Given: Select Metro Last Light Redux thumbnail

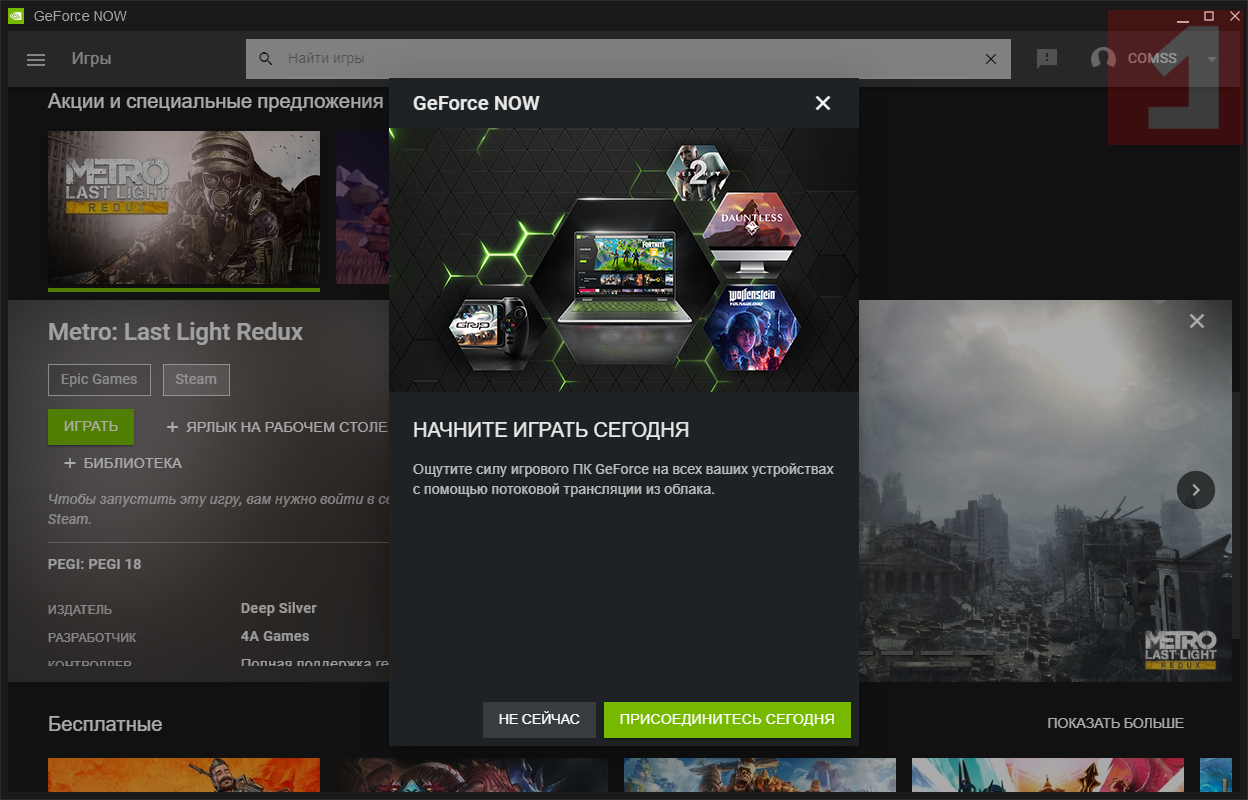Looking at the screenshot, I should tap(184, 209).
